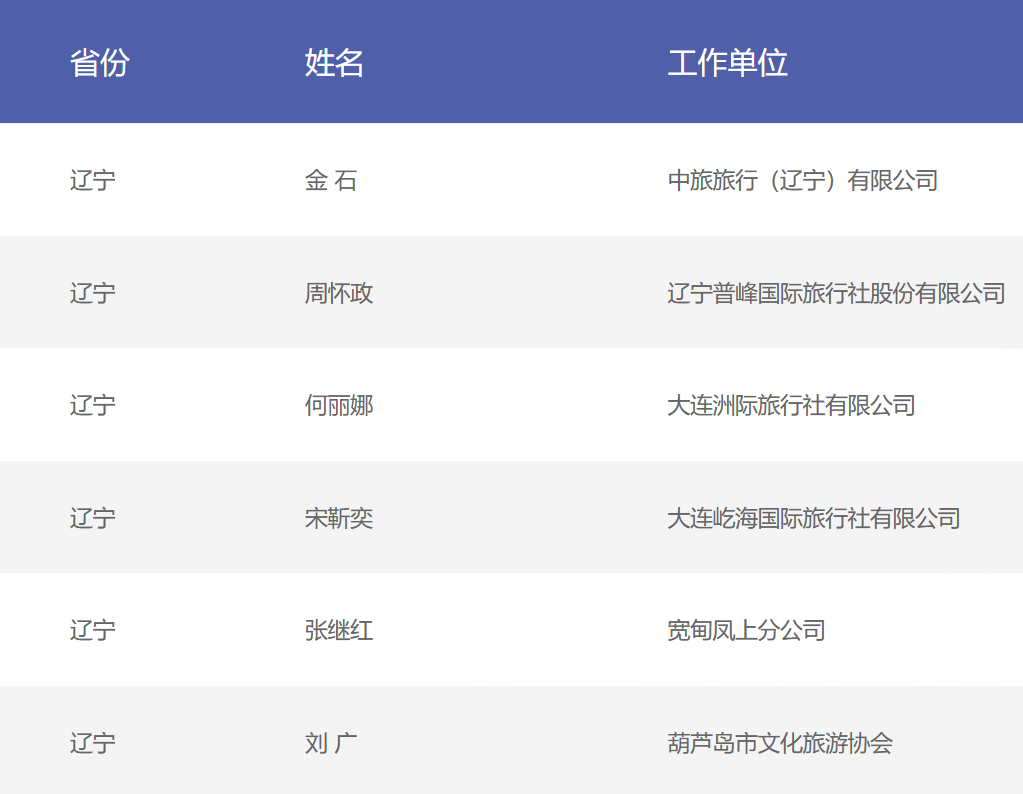Select the name 金 石

(x=331, y=180)
